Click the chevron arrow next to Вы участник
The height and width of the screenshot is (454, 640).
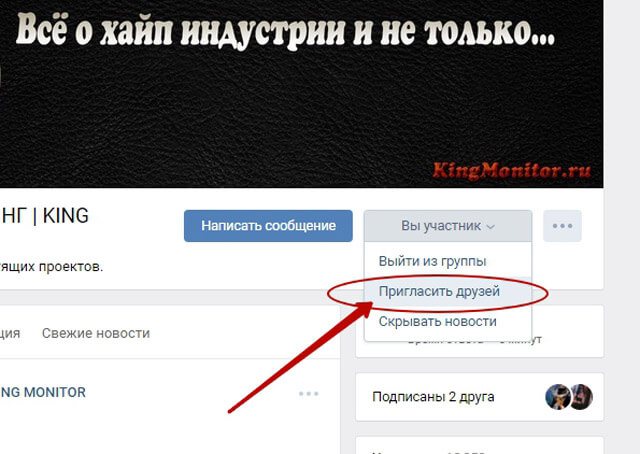(x=491, y=227)
